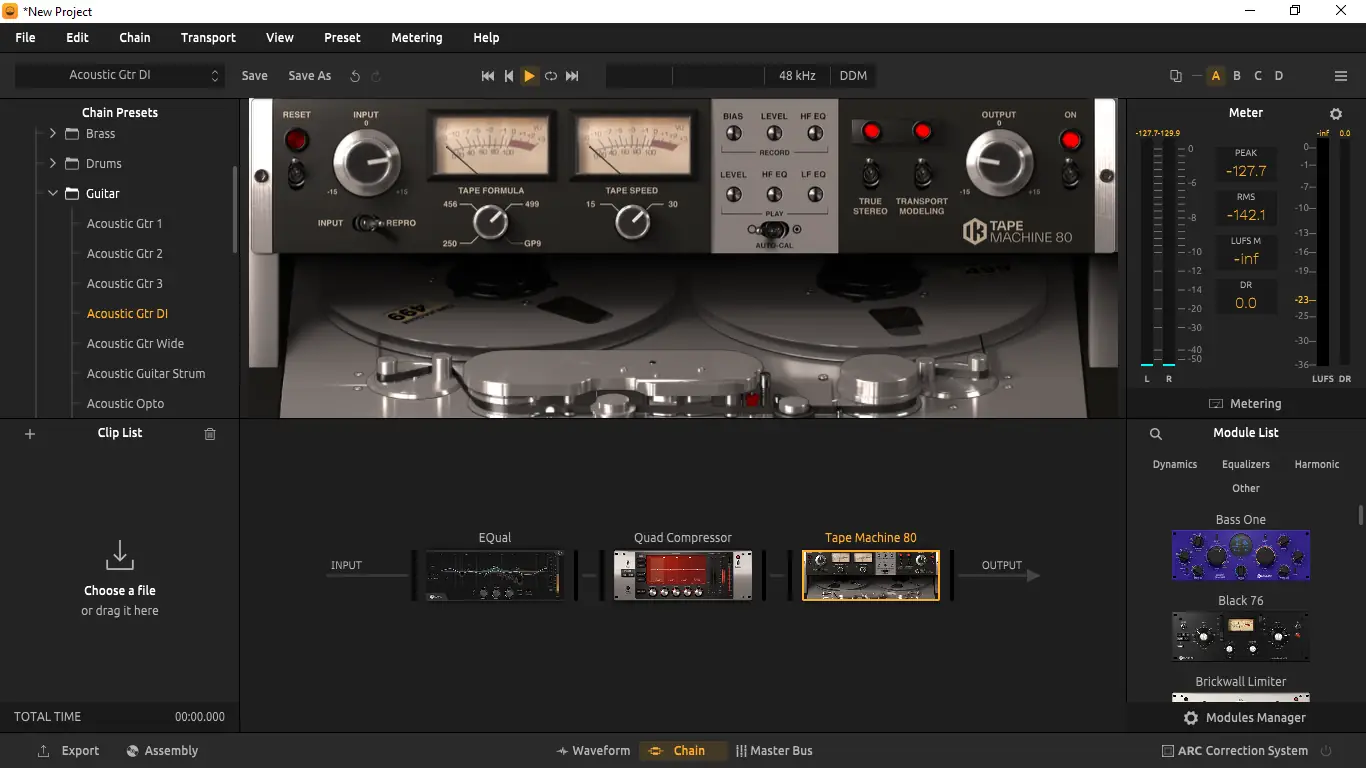This screenshot has height=768, width=1366.
Task: Toggle the AUTO-CAL switch
Action: coord(773,229)
